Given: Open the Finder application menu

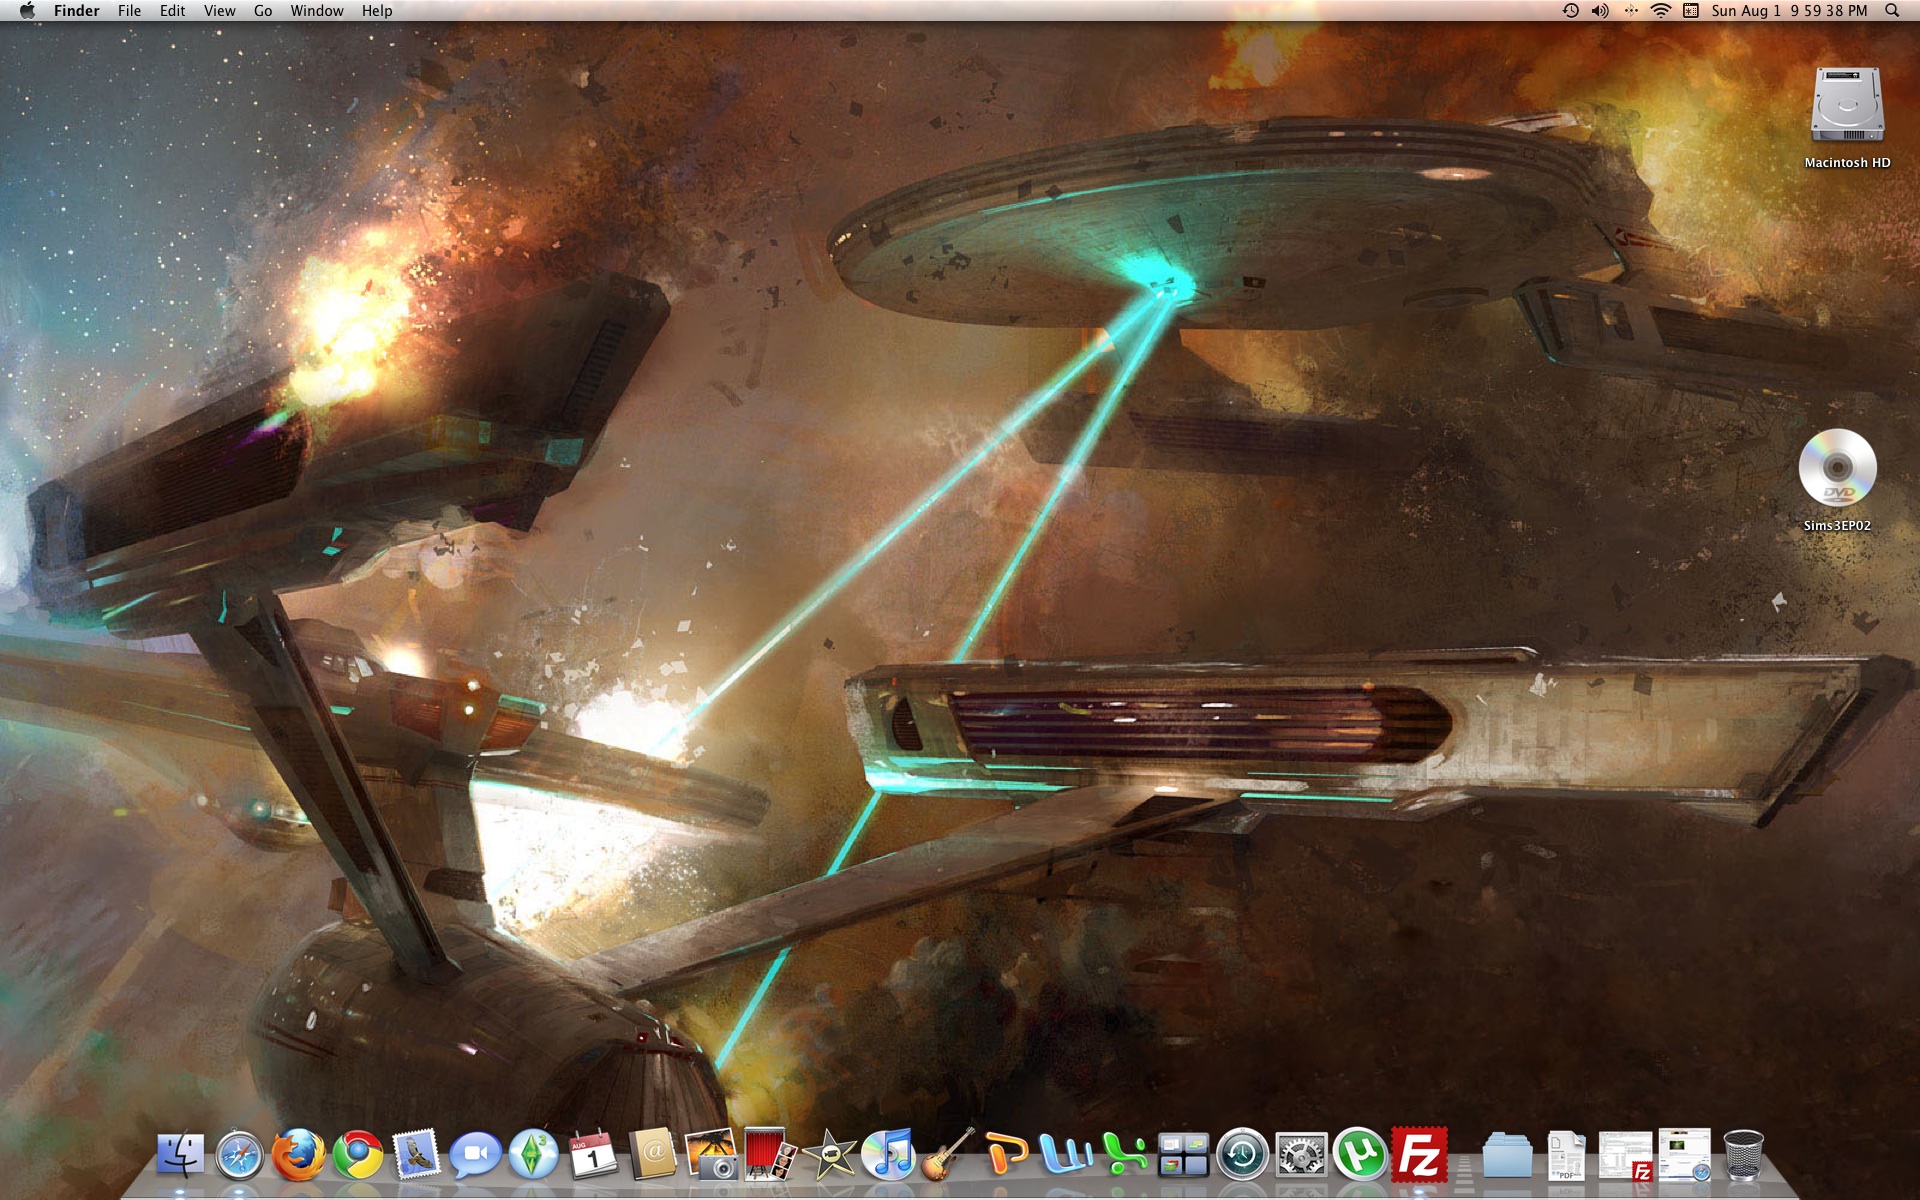Looking at the screenshot, I should pos(76,11).
